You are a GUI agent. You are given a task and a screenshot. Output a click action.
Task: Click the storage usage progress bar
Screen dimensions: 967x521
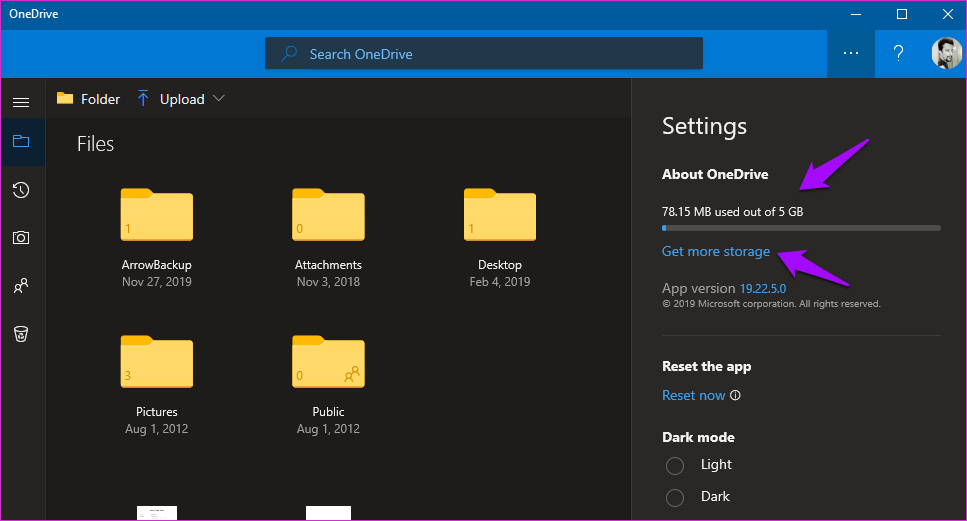click(x=801, y=228)
